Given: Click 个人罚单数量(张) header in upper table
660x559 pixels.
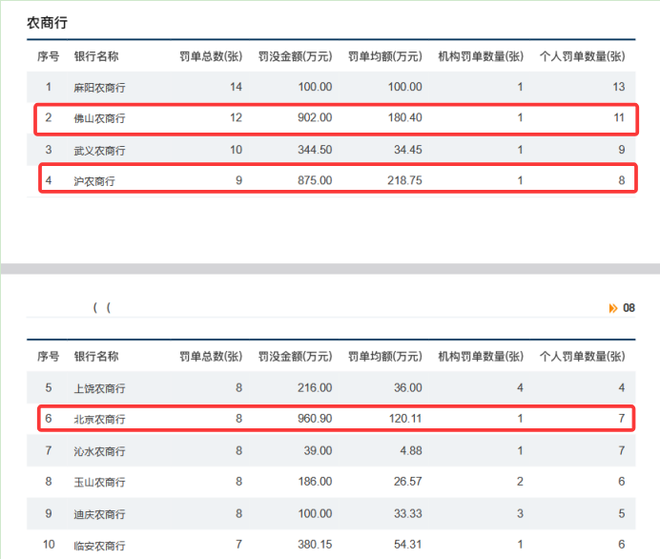Looking at the screenshot, I should 582,56.
